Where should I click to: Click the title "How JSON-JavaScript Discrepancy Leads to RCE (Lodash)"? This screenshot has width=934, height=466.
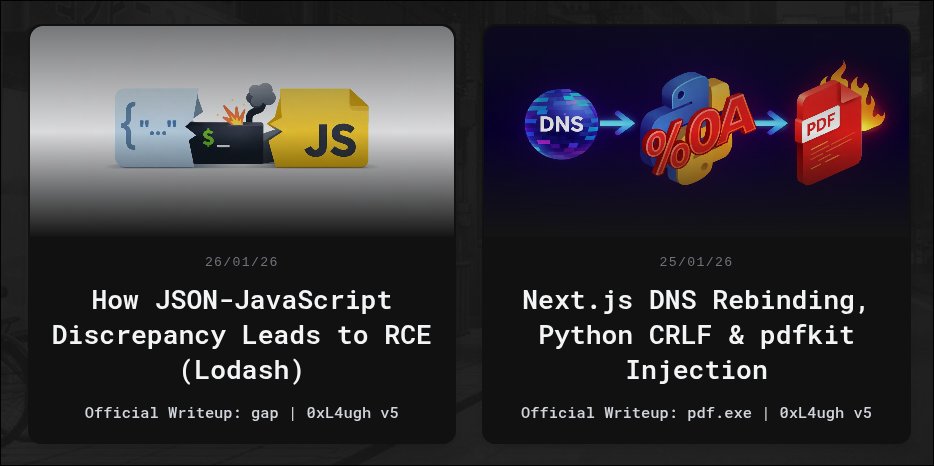242,335
